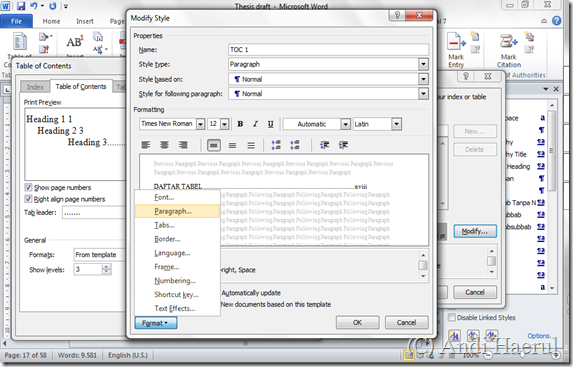Open font size dropdown showing 12

(225, 124)
